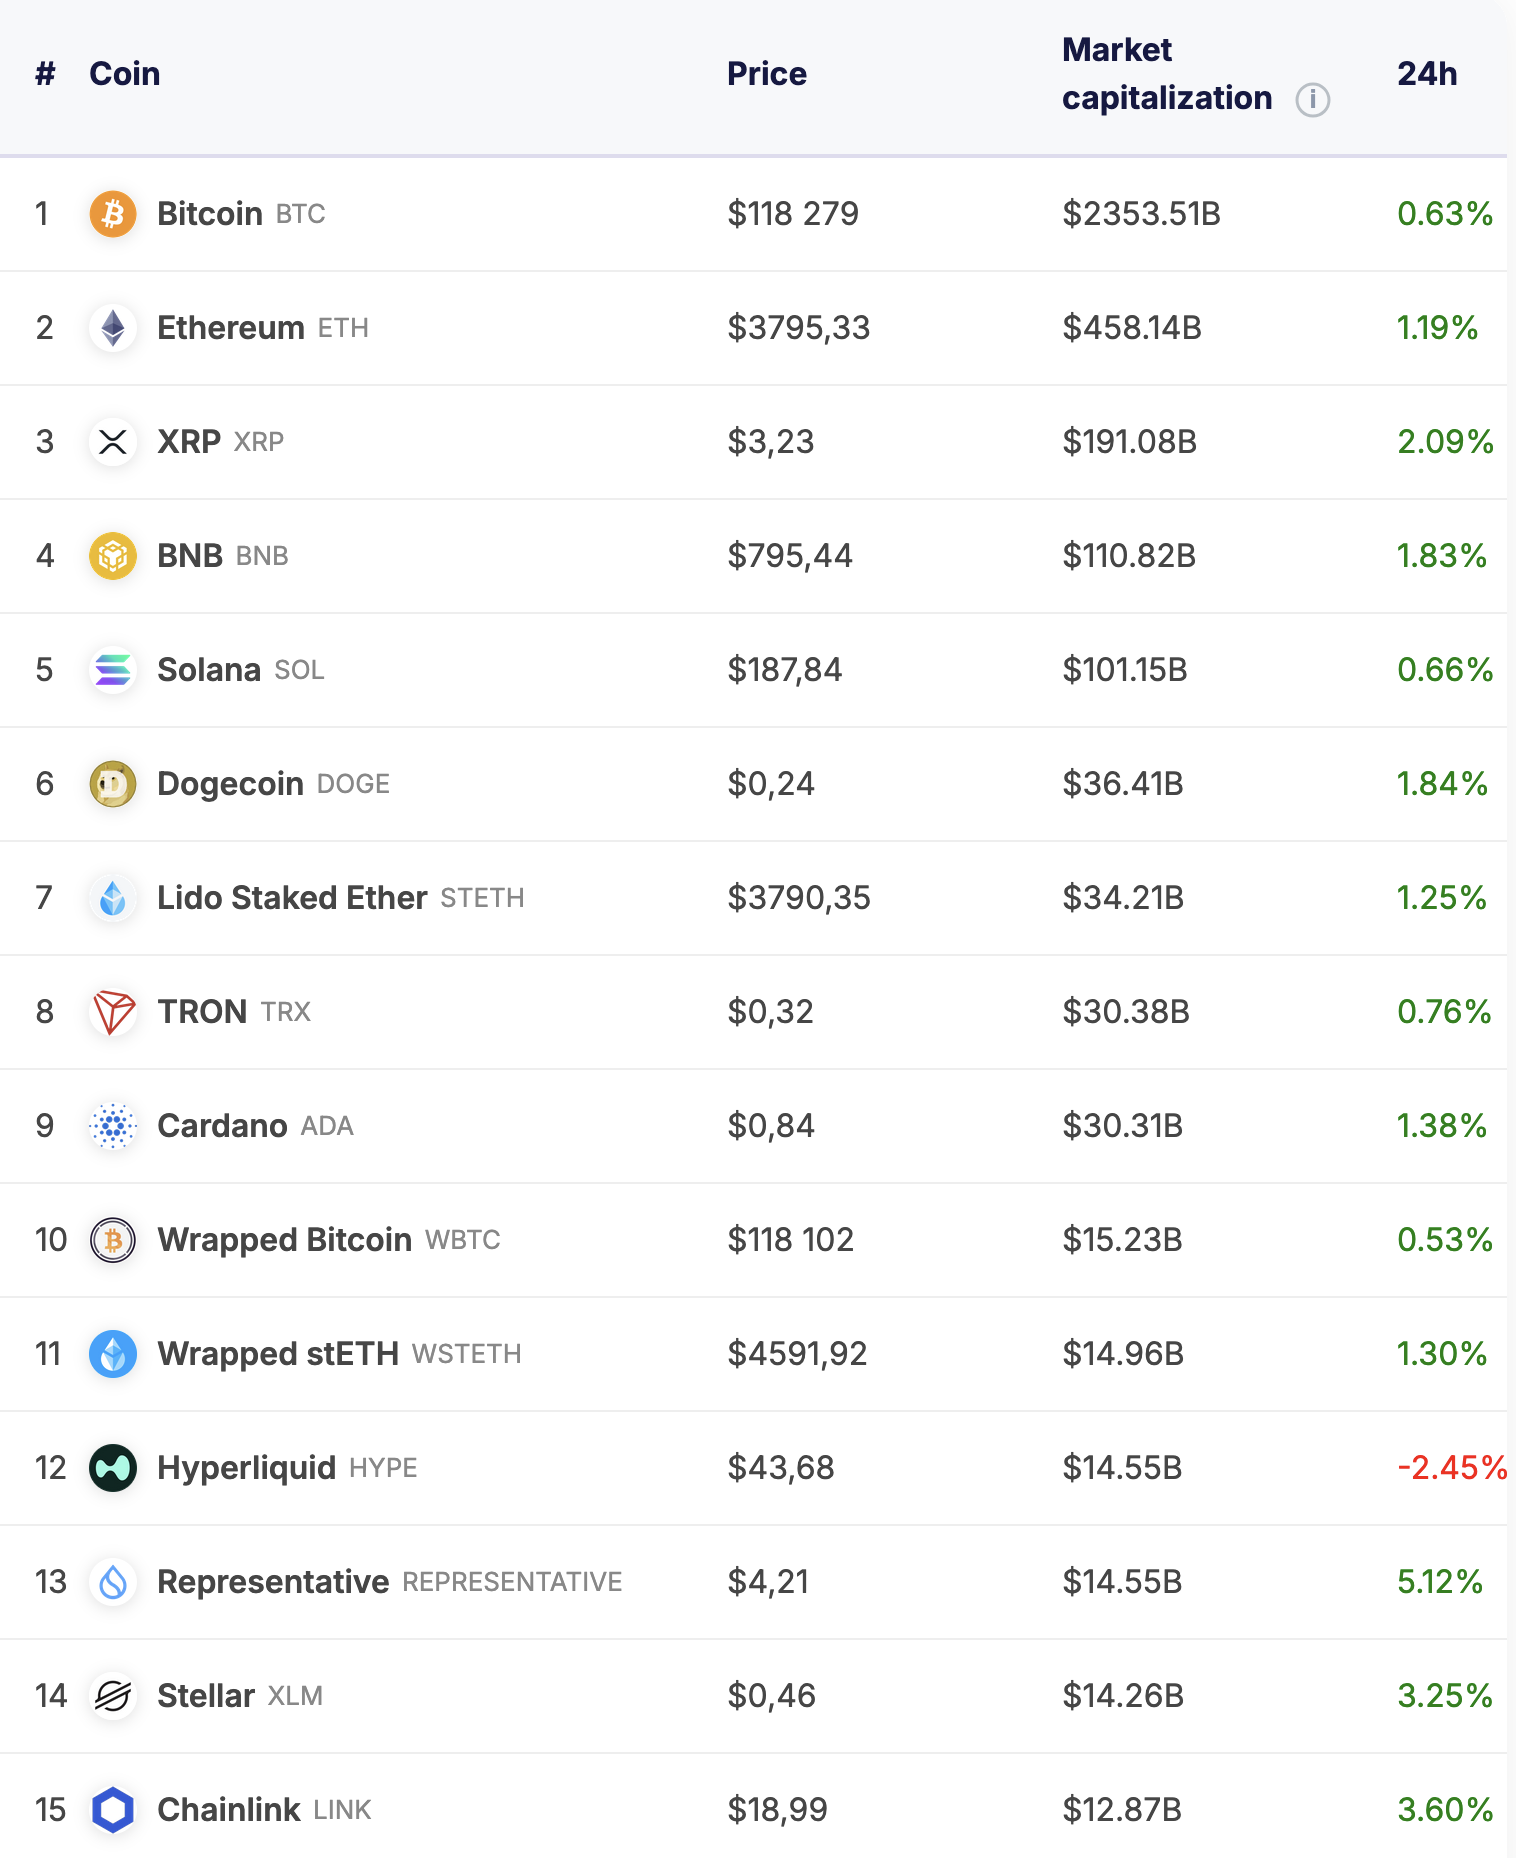This screenshot has width=1516, height=1858.
Task: Click the Hyperliquid coin icon
Action: [113, 1467]
